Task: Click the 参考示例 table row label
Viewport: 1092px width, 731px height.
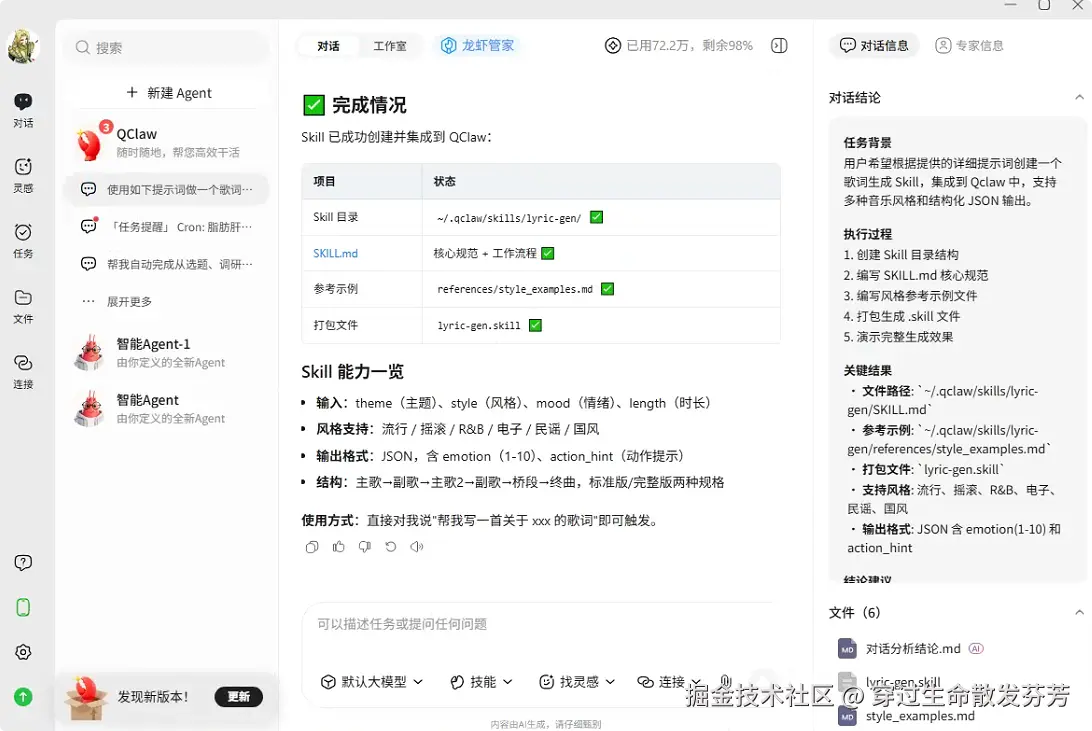Action: pos(336,289)
